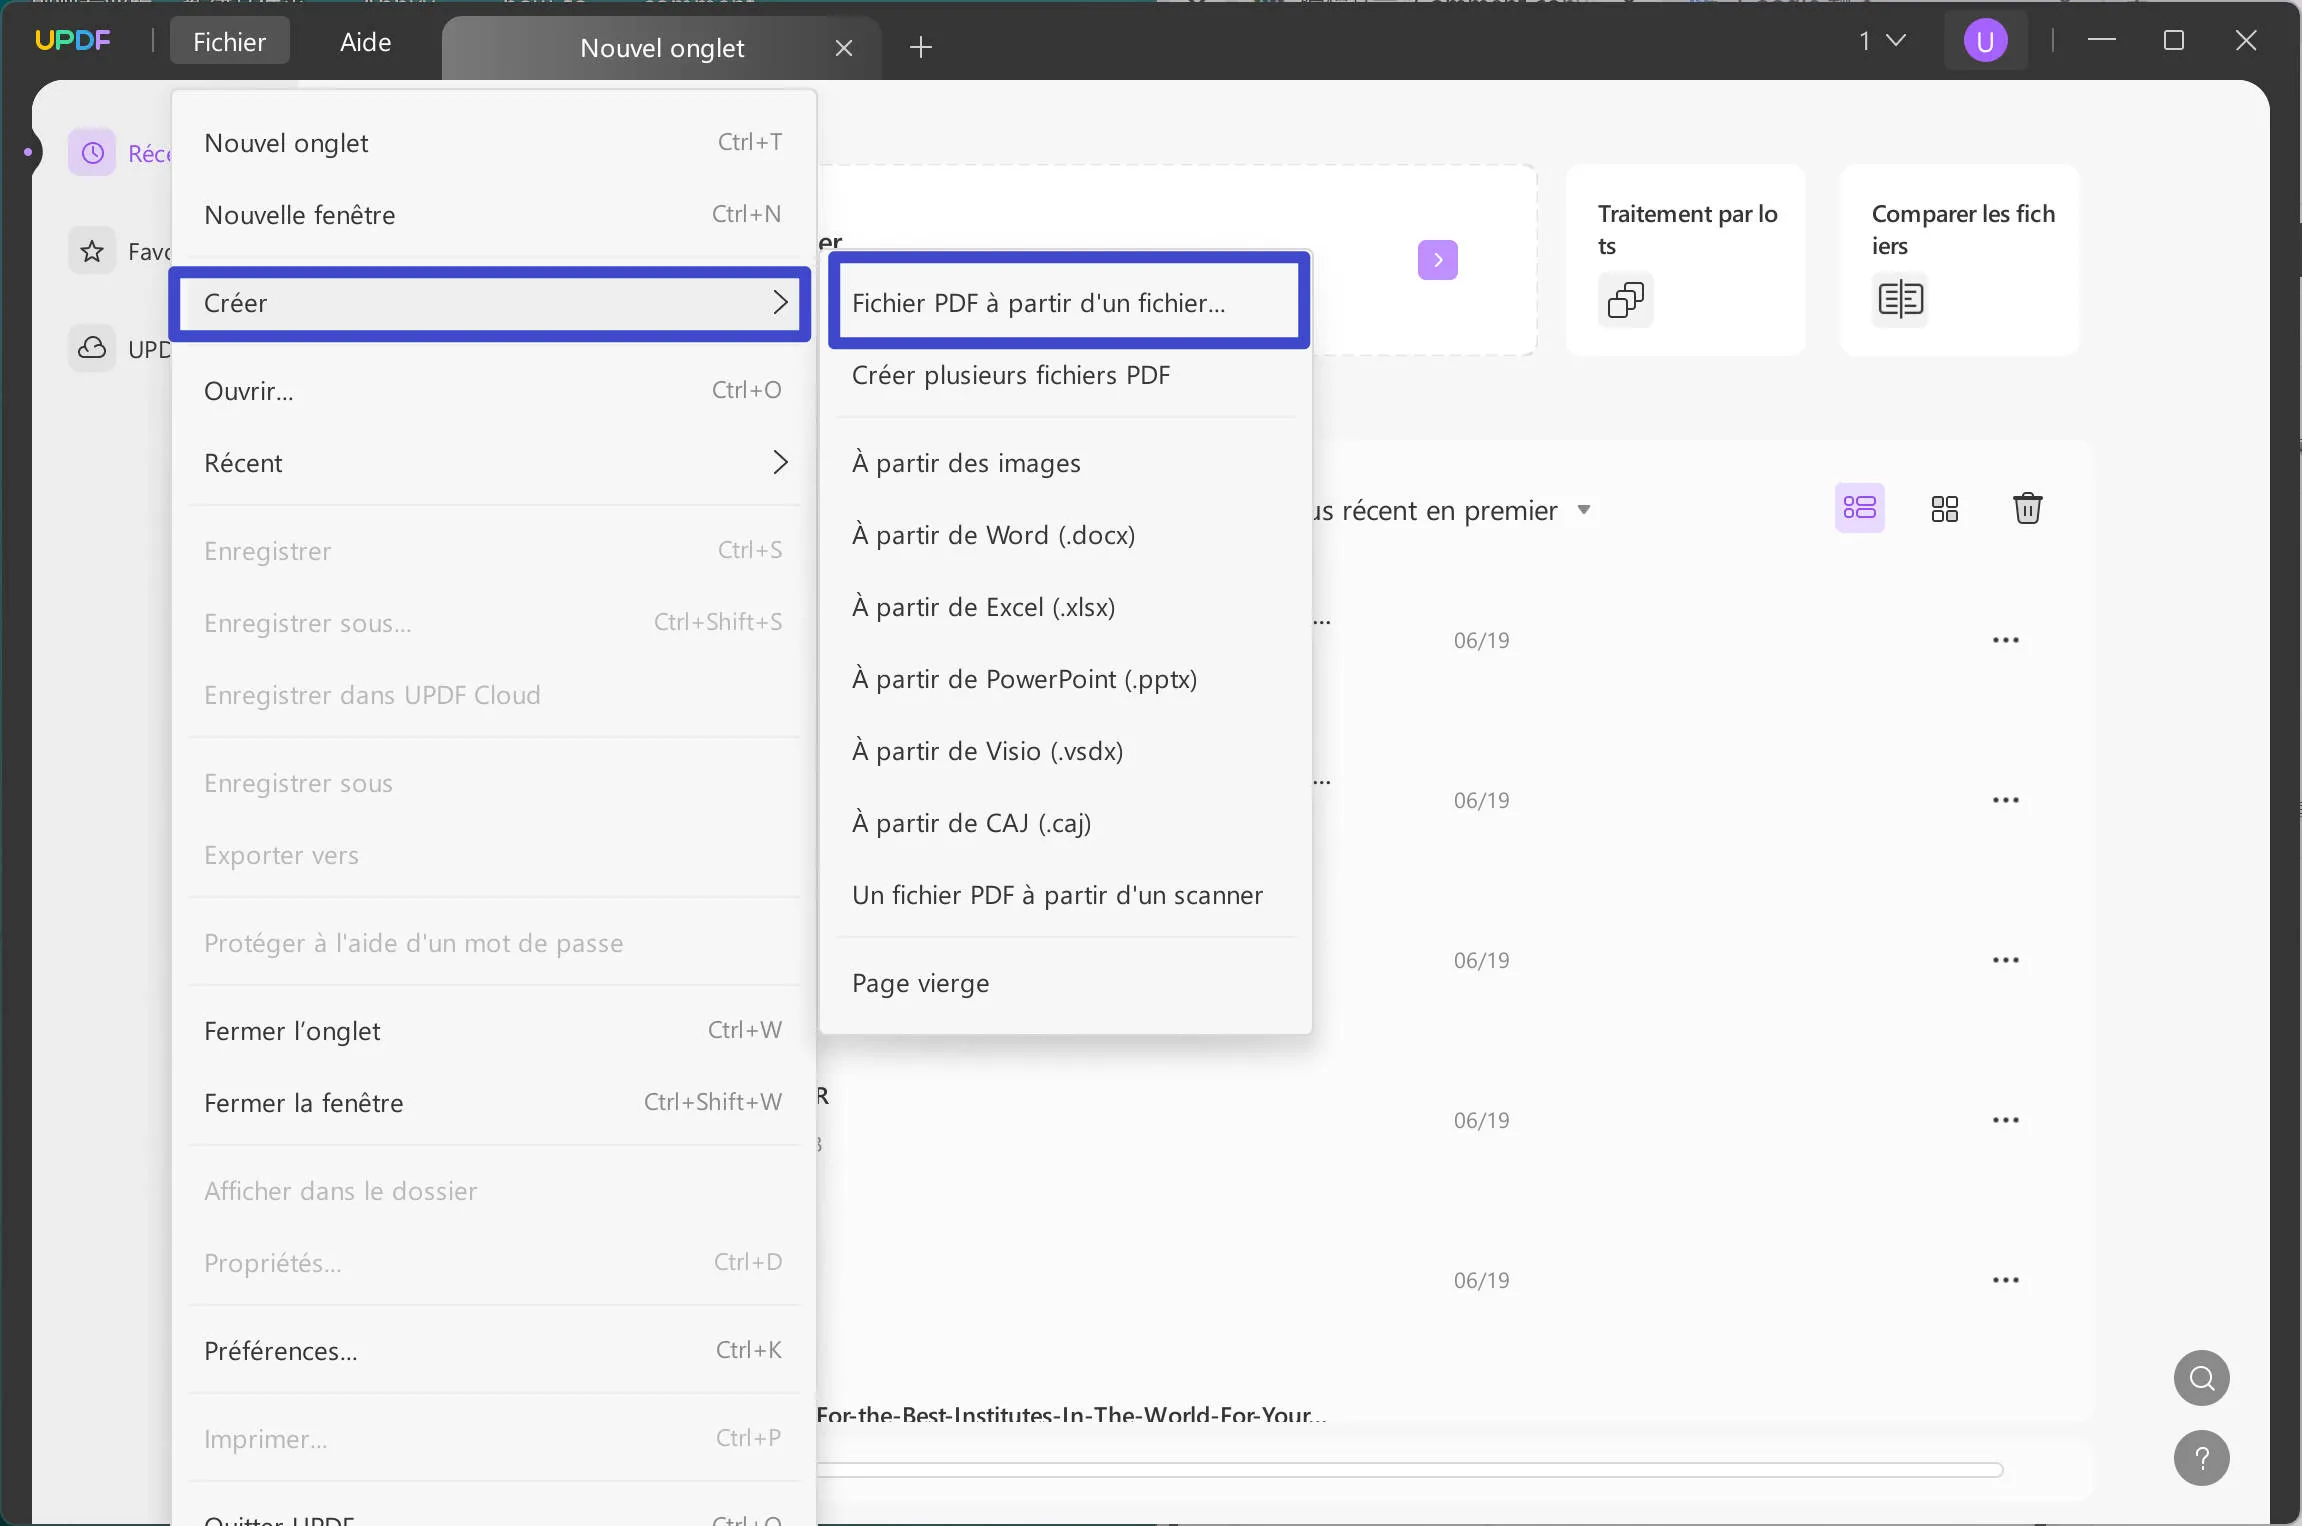Open the three-dot menu on first document
This screenshot has height=1526, width=2302.
(x=2006, y=640)
